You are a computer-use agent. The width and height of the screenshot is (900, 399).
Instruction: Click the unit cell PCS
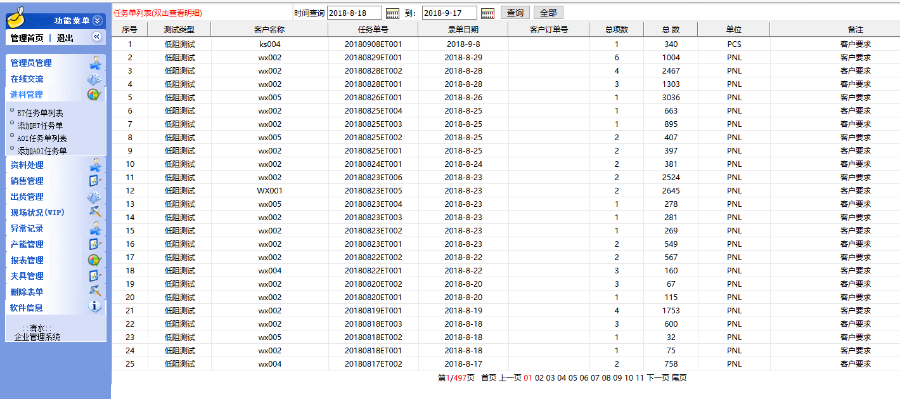click(x=734, y=44)
